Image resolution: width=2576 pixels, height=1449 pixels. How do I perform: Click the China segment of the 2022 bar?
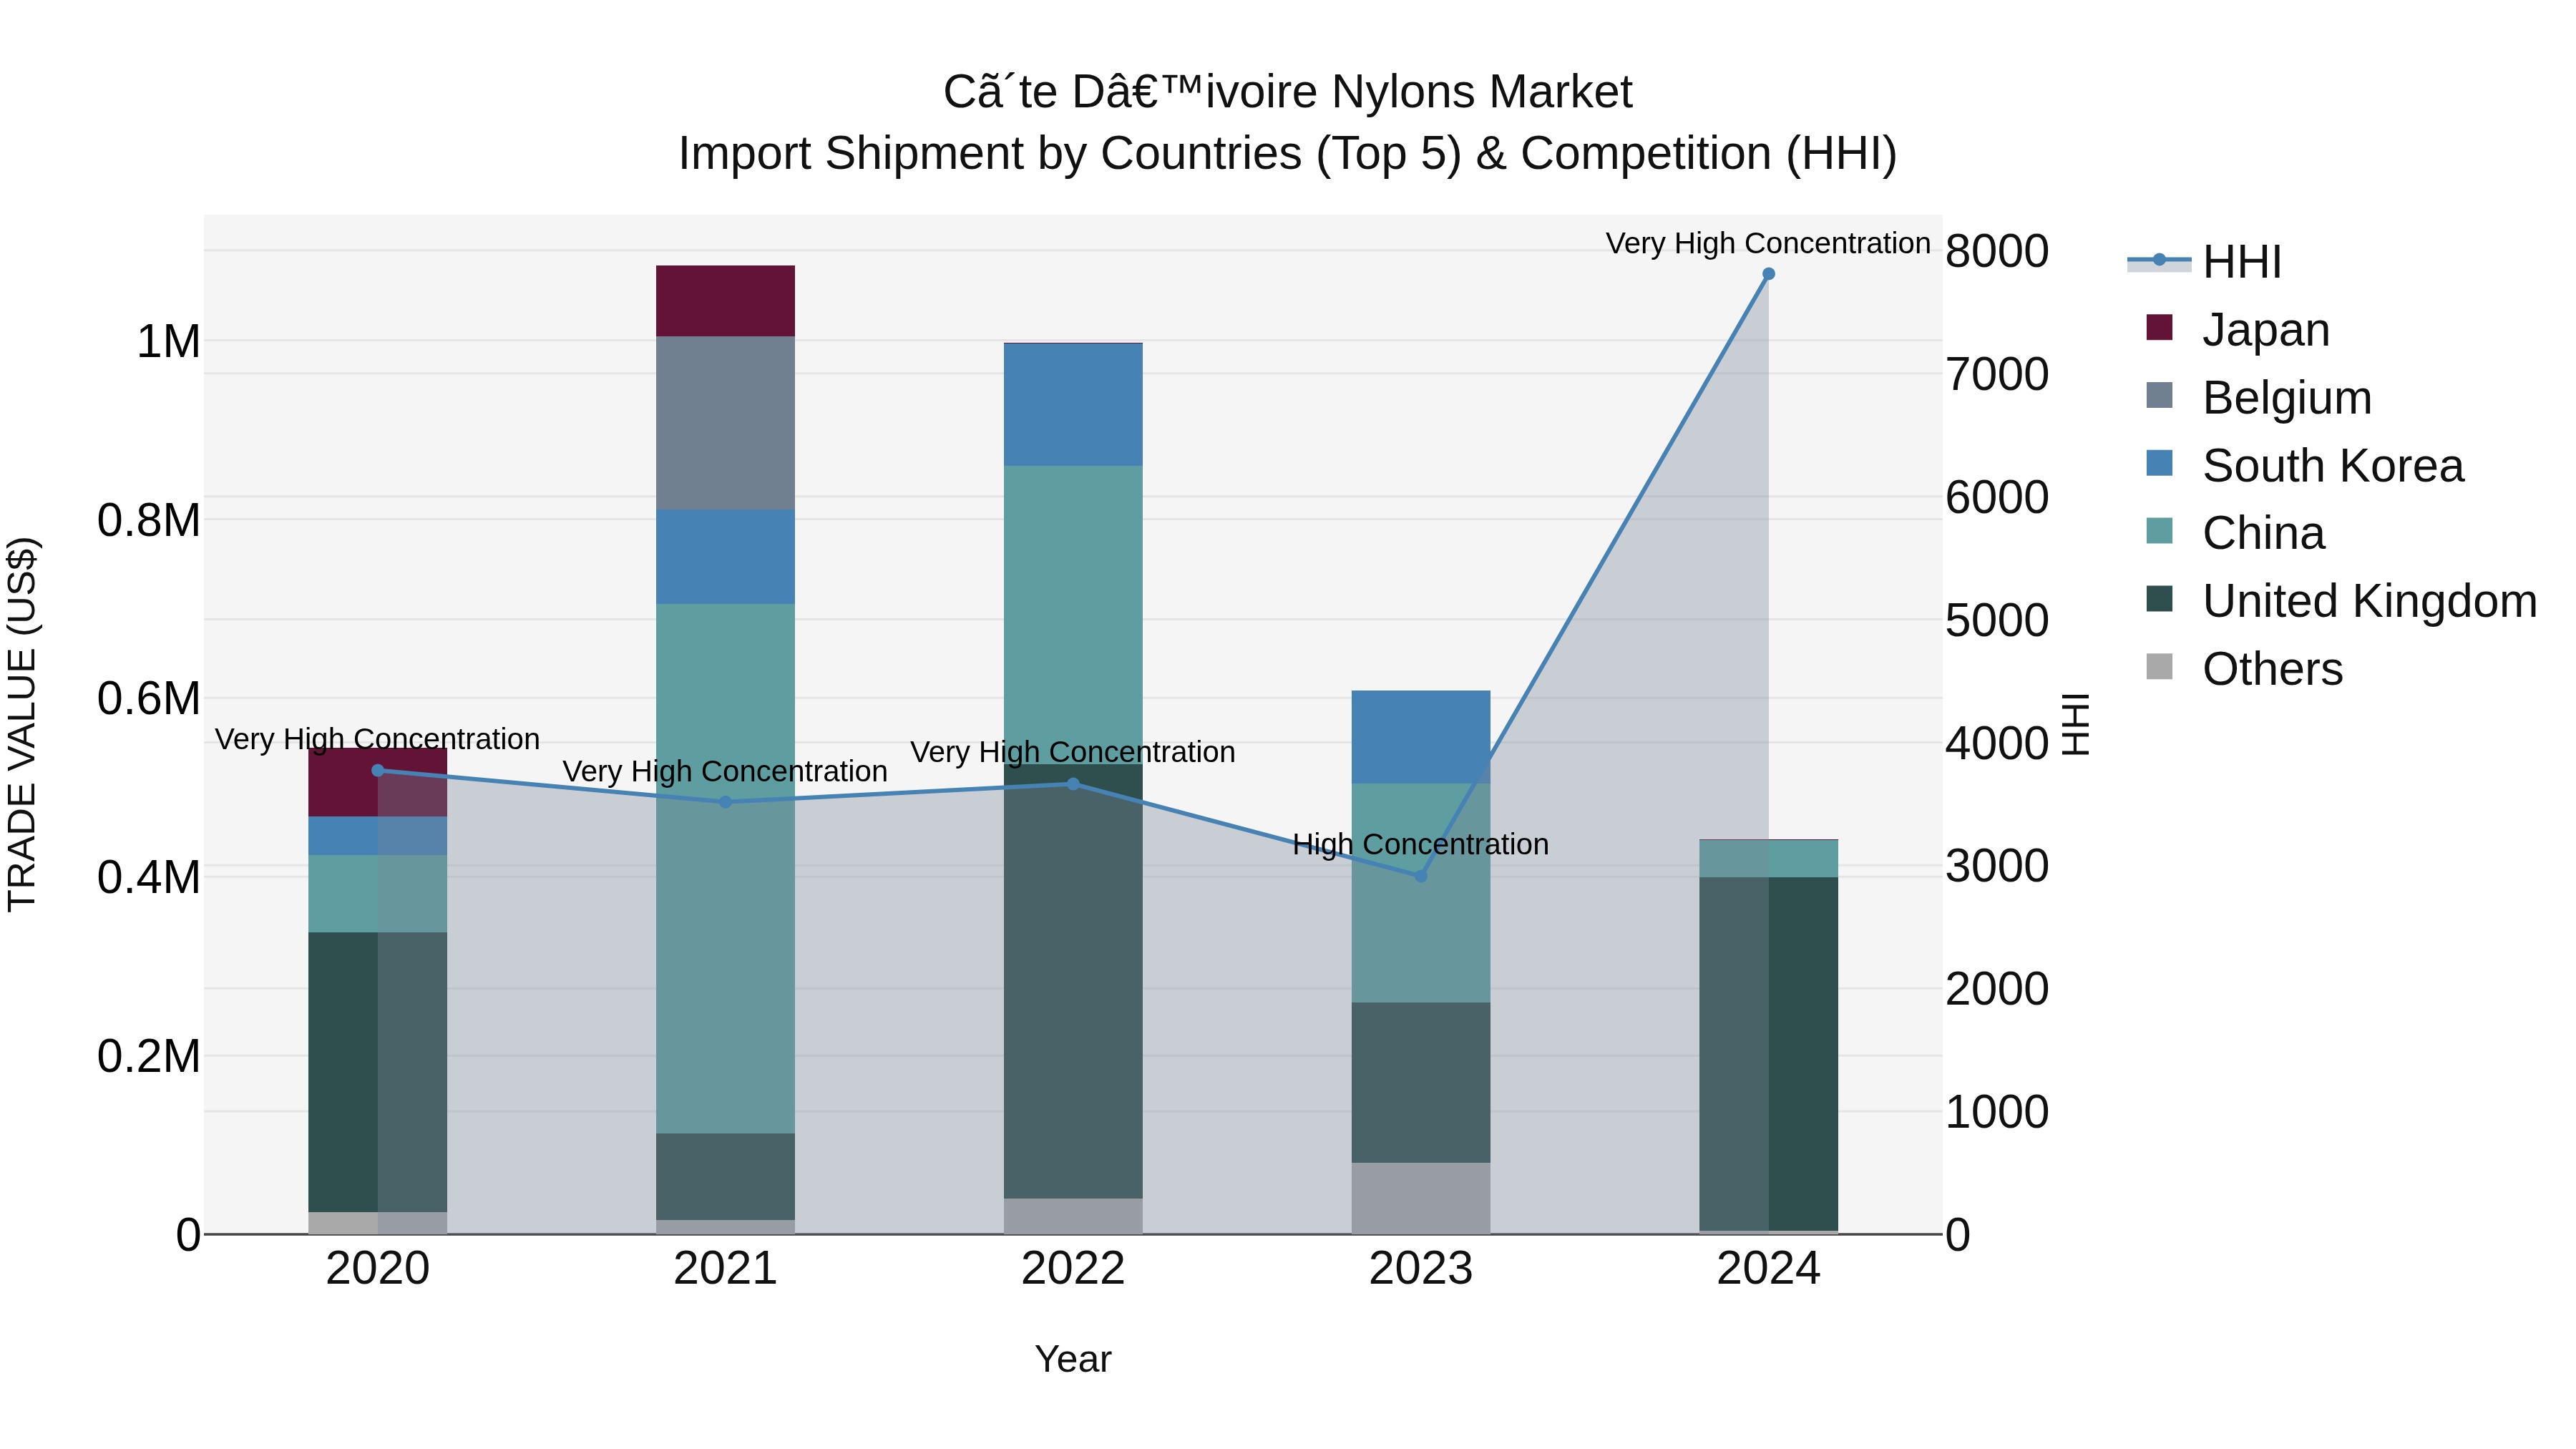[x=1073, y=615]
